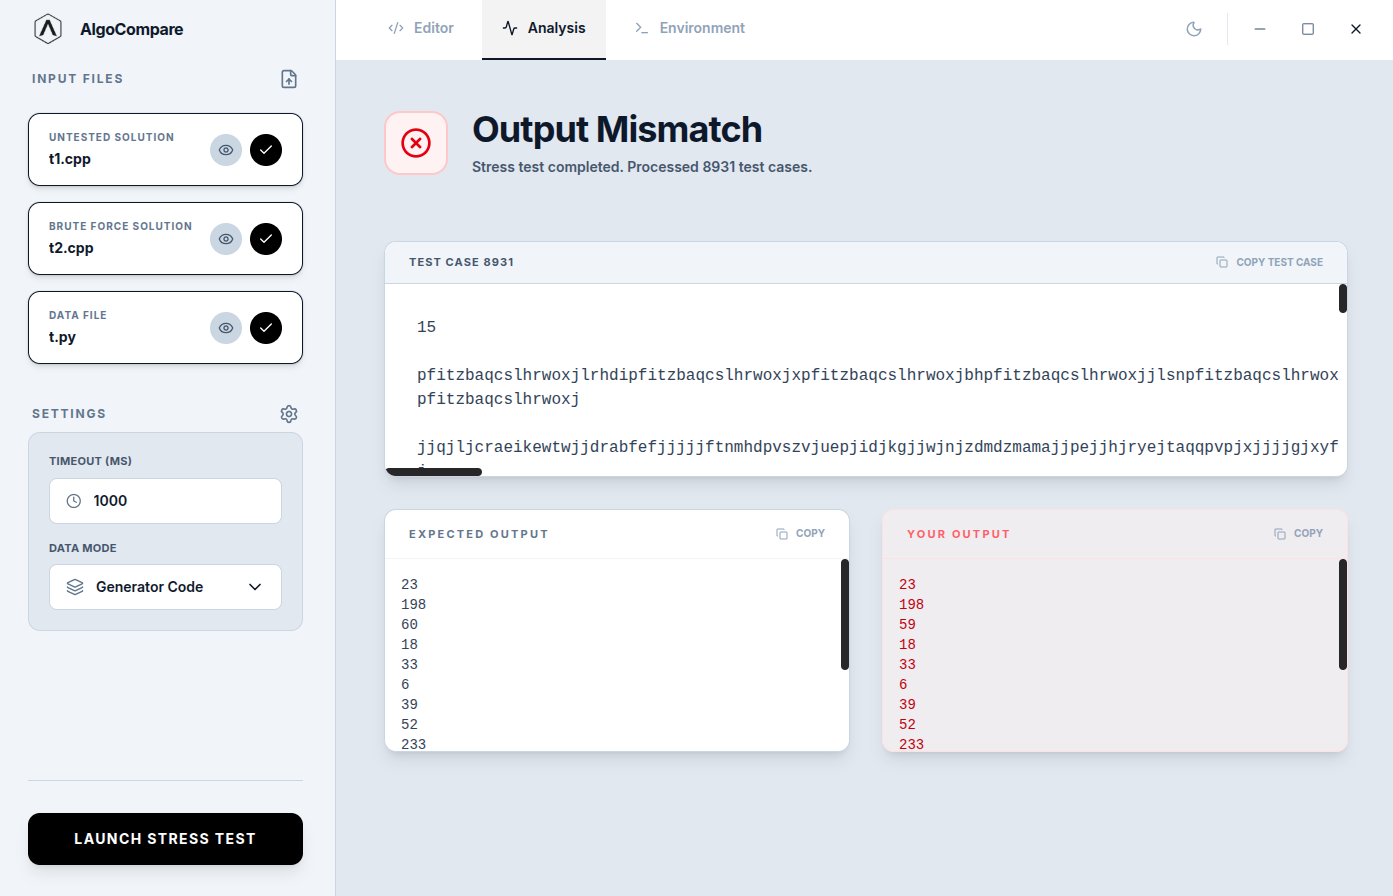Image resolution: width=1393 pixels, height=896 pixels.
Task: Click the clock icon in timeout field
Action: pos(74,501)
